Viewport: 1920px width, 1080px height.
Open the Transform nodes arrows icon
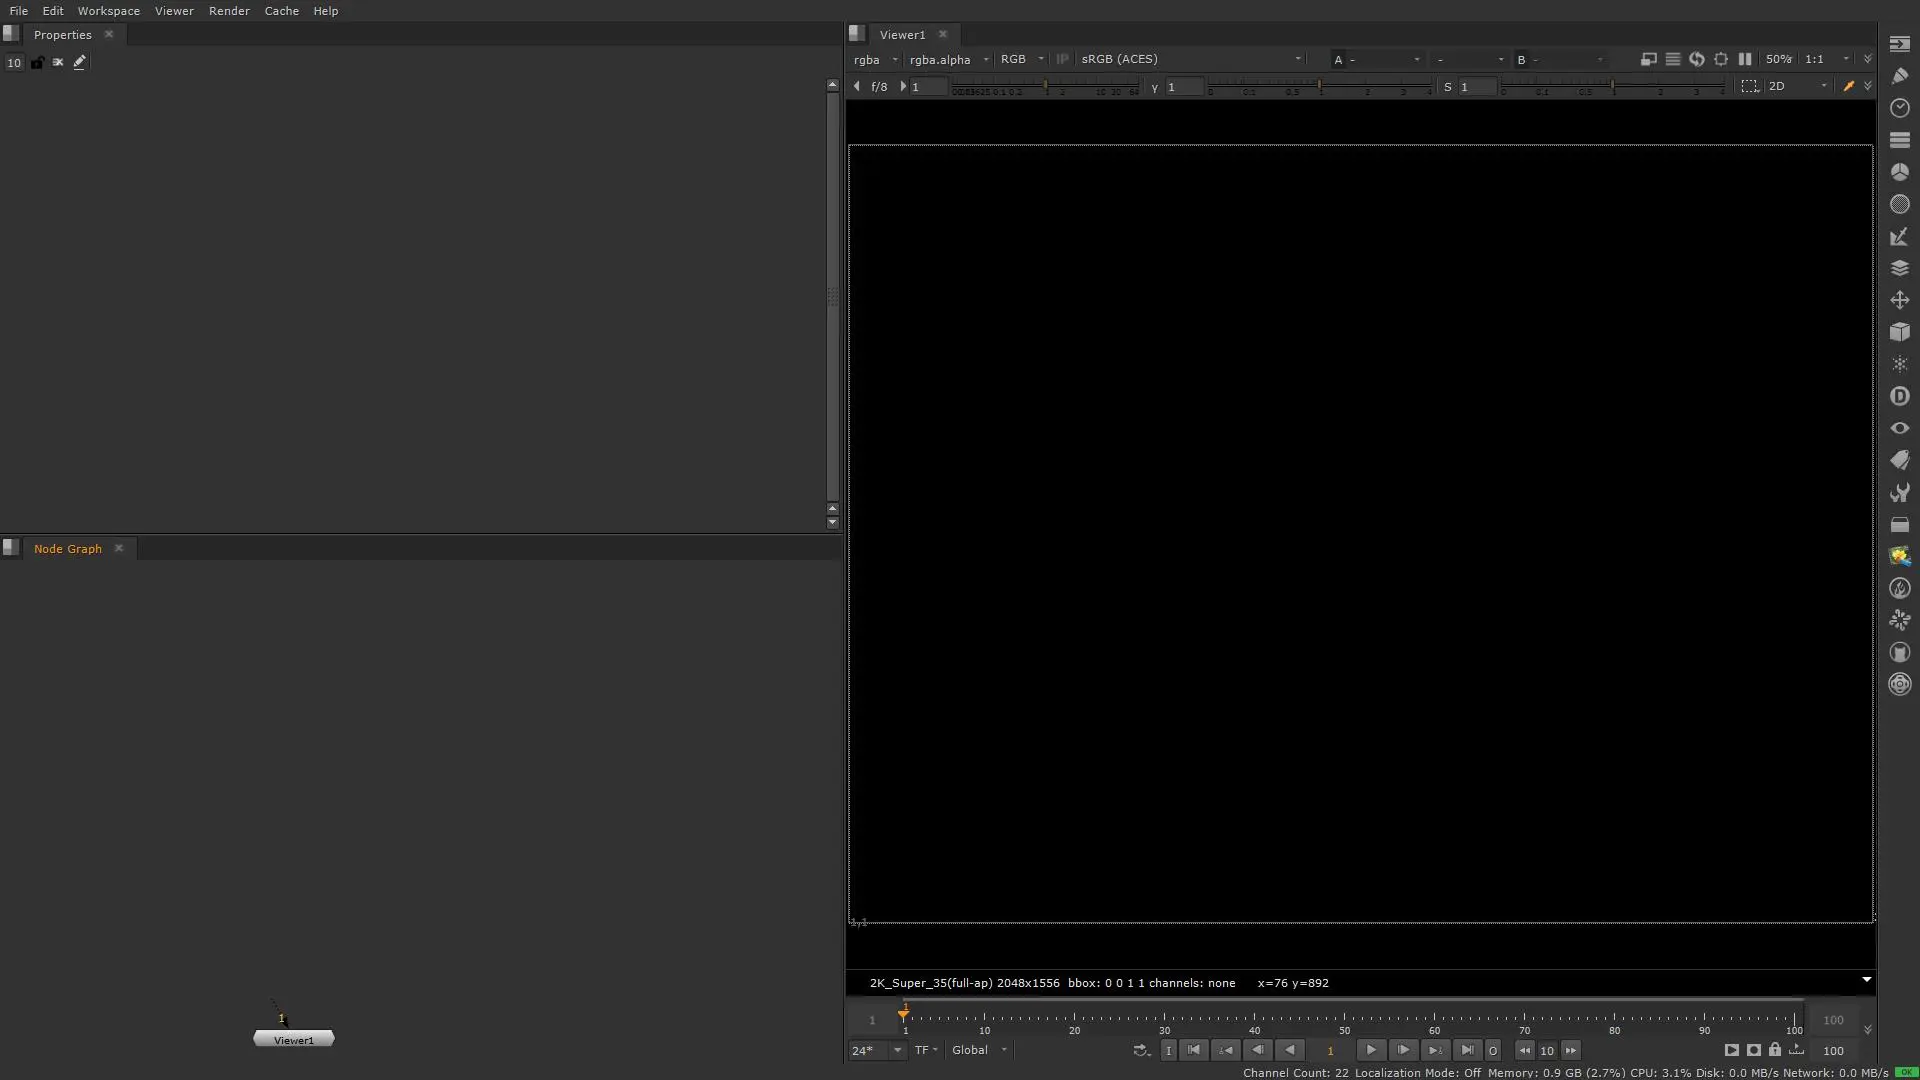1900,300
